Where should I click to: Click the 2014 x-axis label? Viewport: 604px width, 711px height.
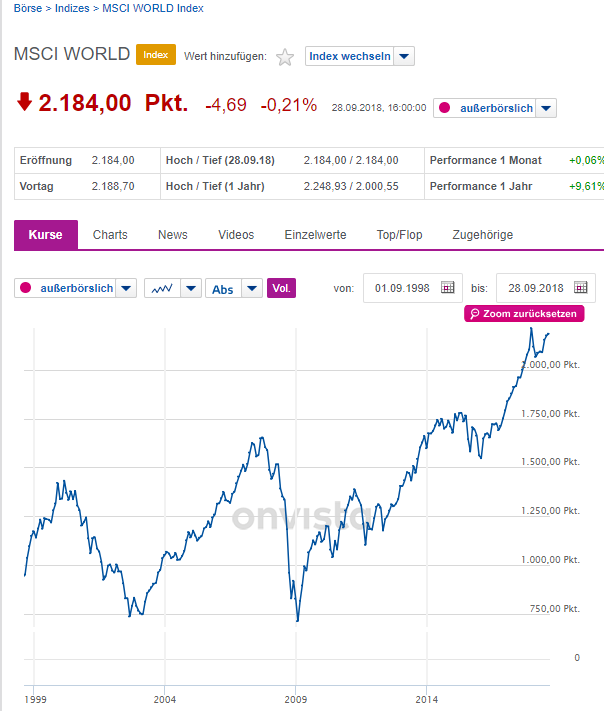[427, 699]
